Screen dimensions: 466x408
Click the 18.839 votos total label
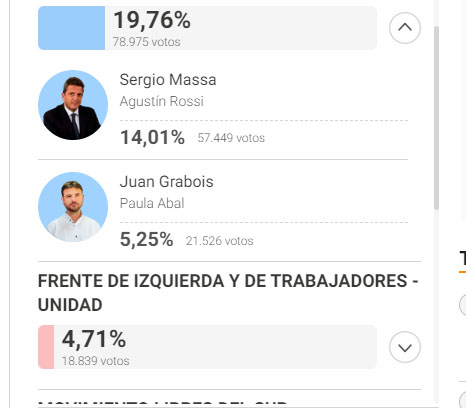coord(96,361)
